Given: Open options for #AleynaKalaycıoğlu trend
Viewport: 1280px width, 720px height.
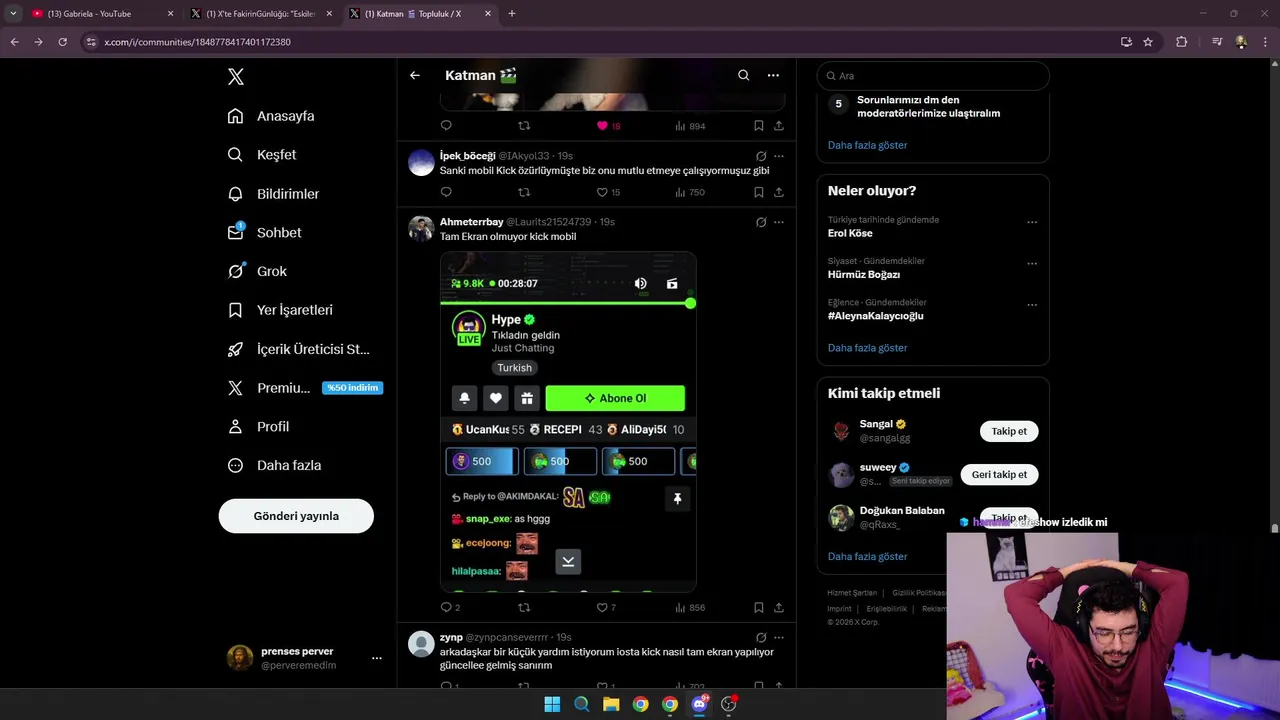Looking at the screenshot, I should (1032, 304).
